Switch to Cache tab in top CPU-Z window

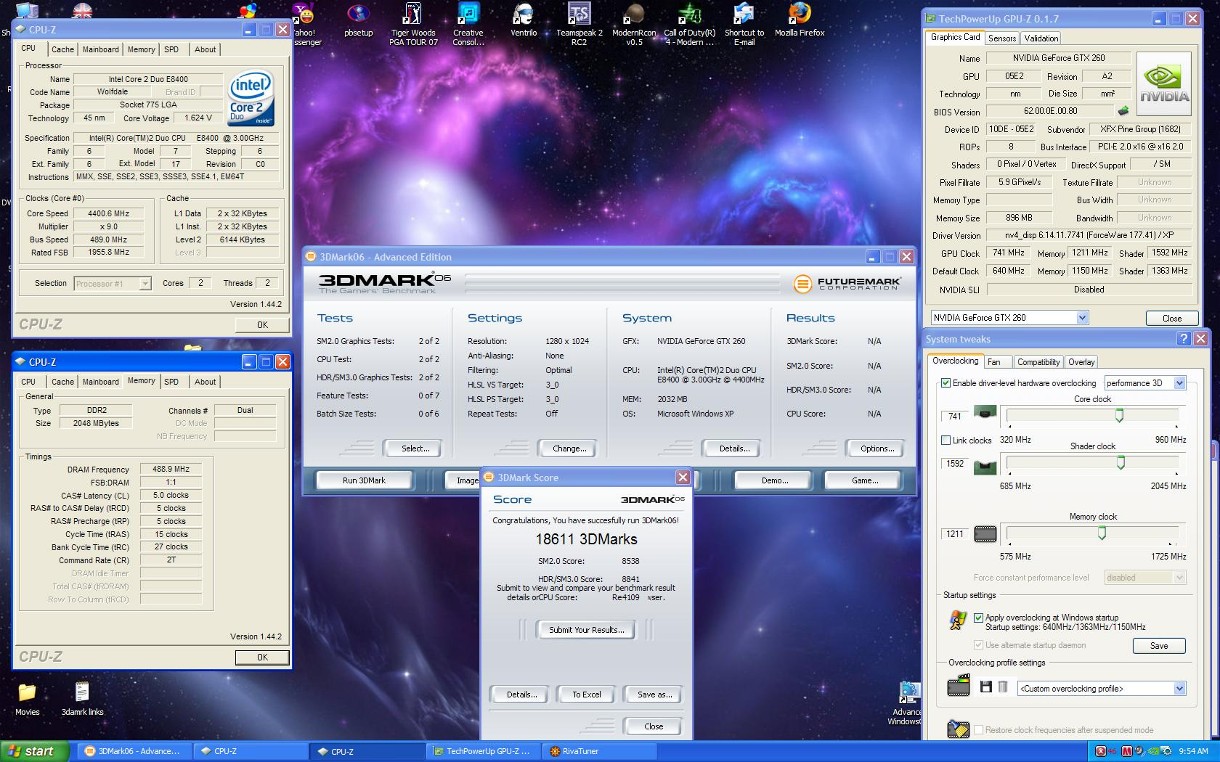click(x=62, y=49)
